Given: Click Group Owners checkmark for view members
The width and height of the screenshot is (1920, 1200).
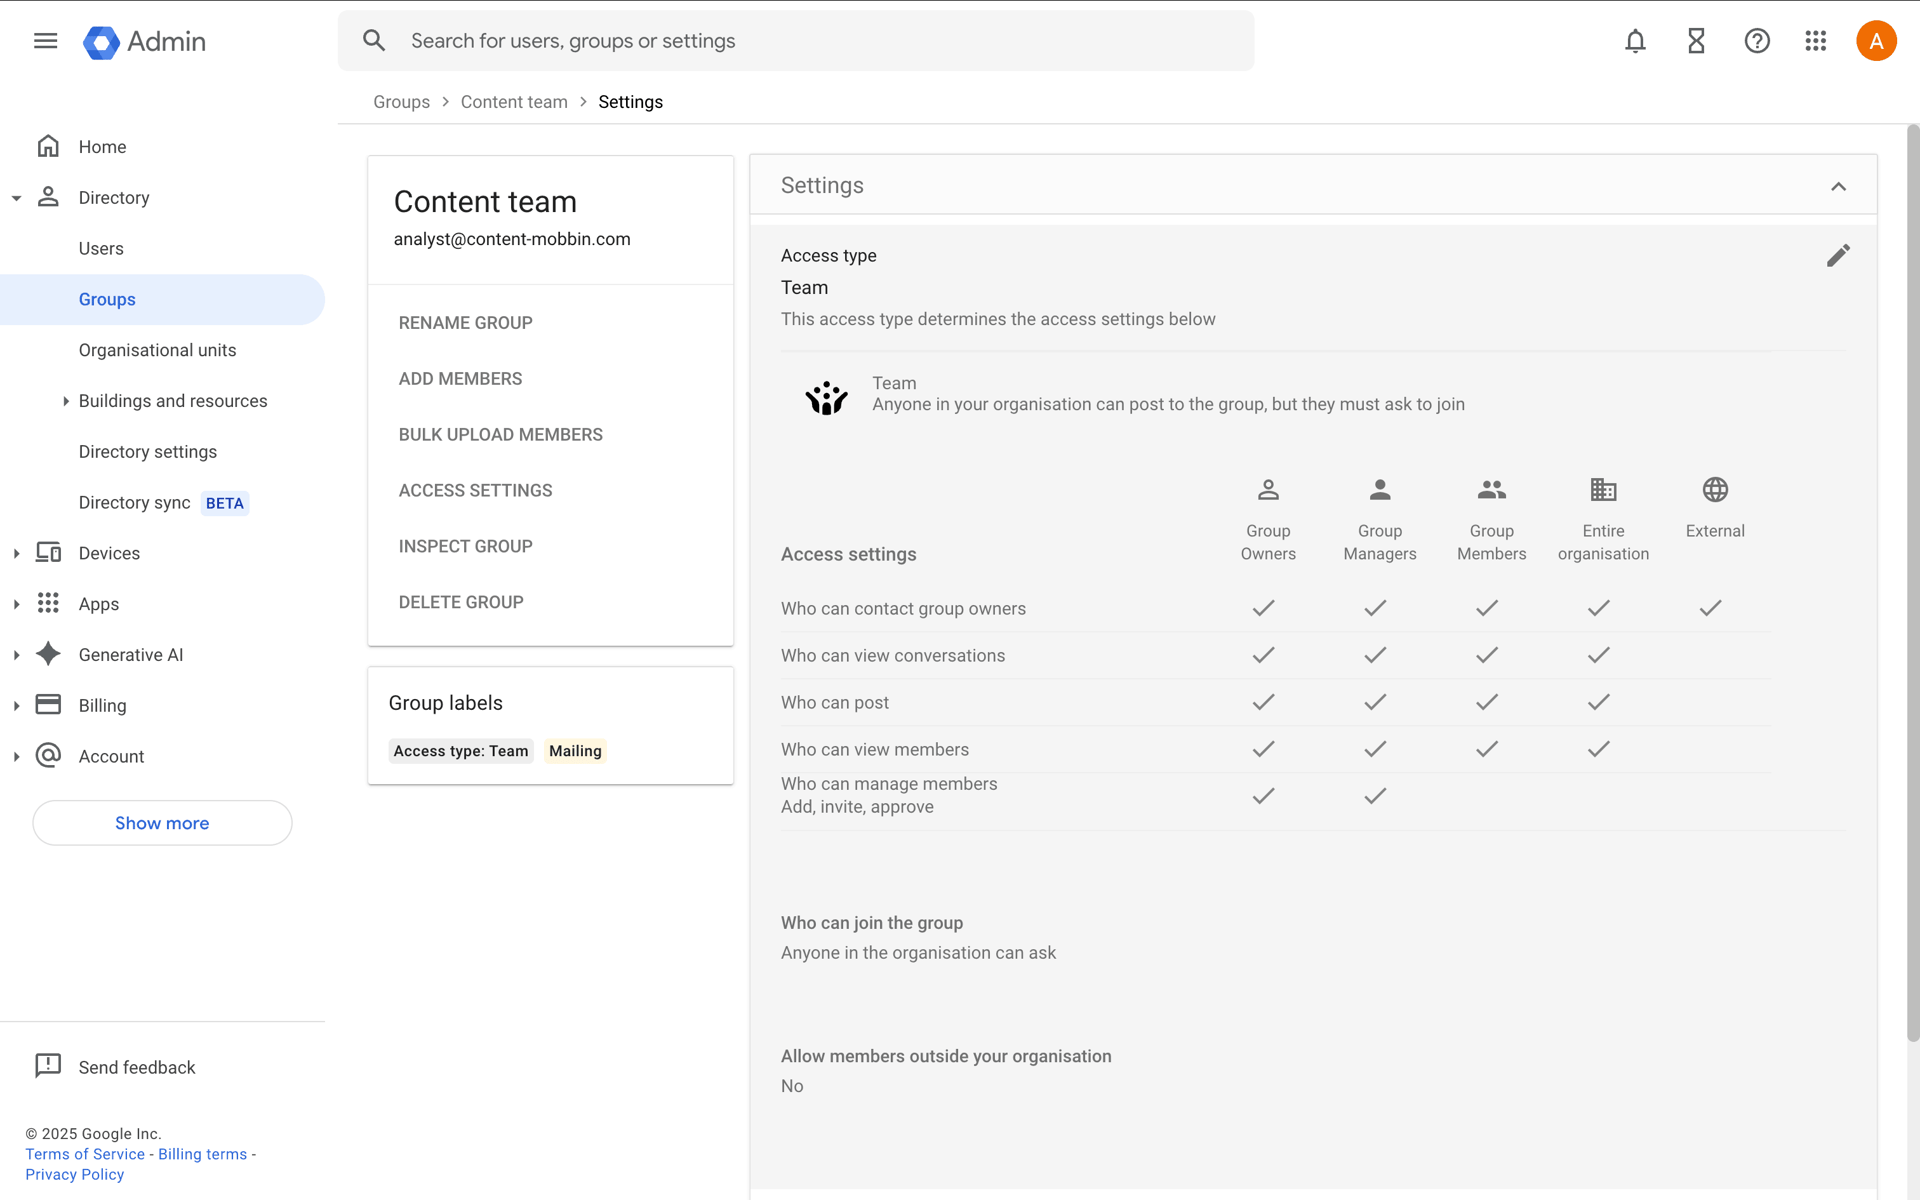Looking at the screenshot, I should point(1264,749).
